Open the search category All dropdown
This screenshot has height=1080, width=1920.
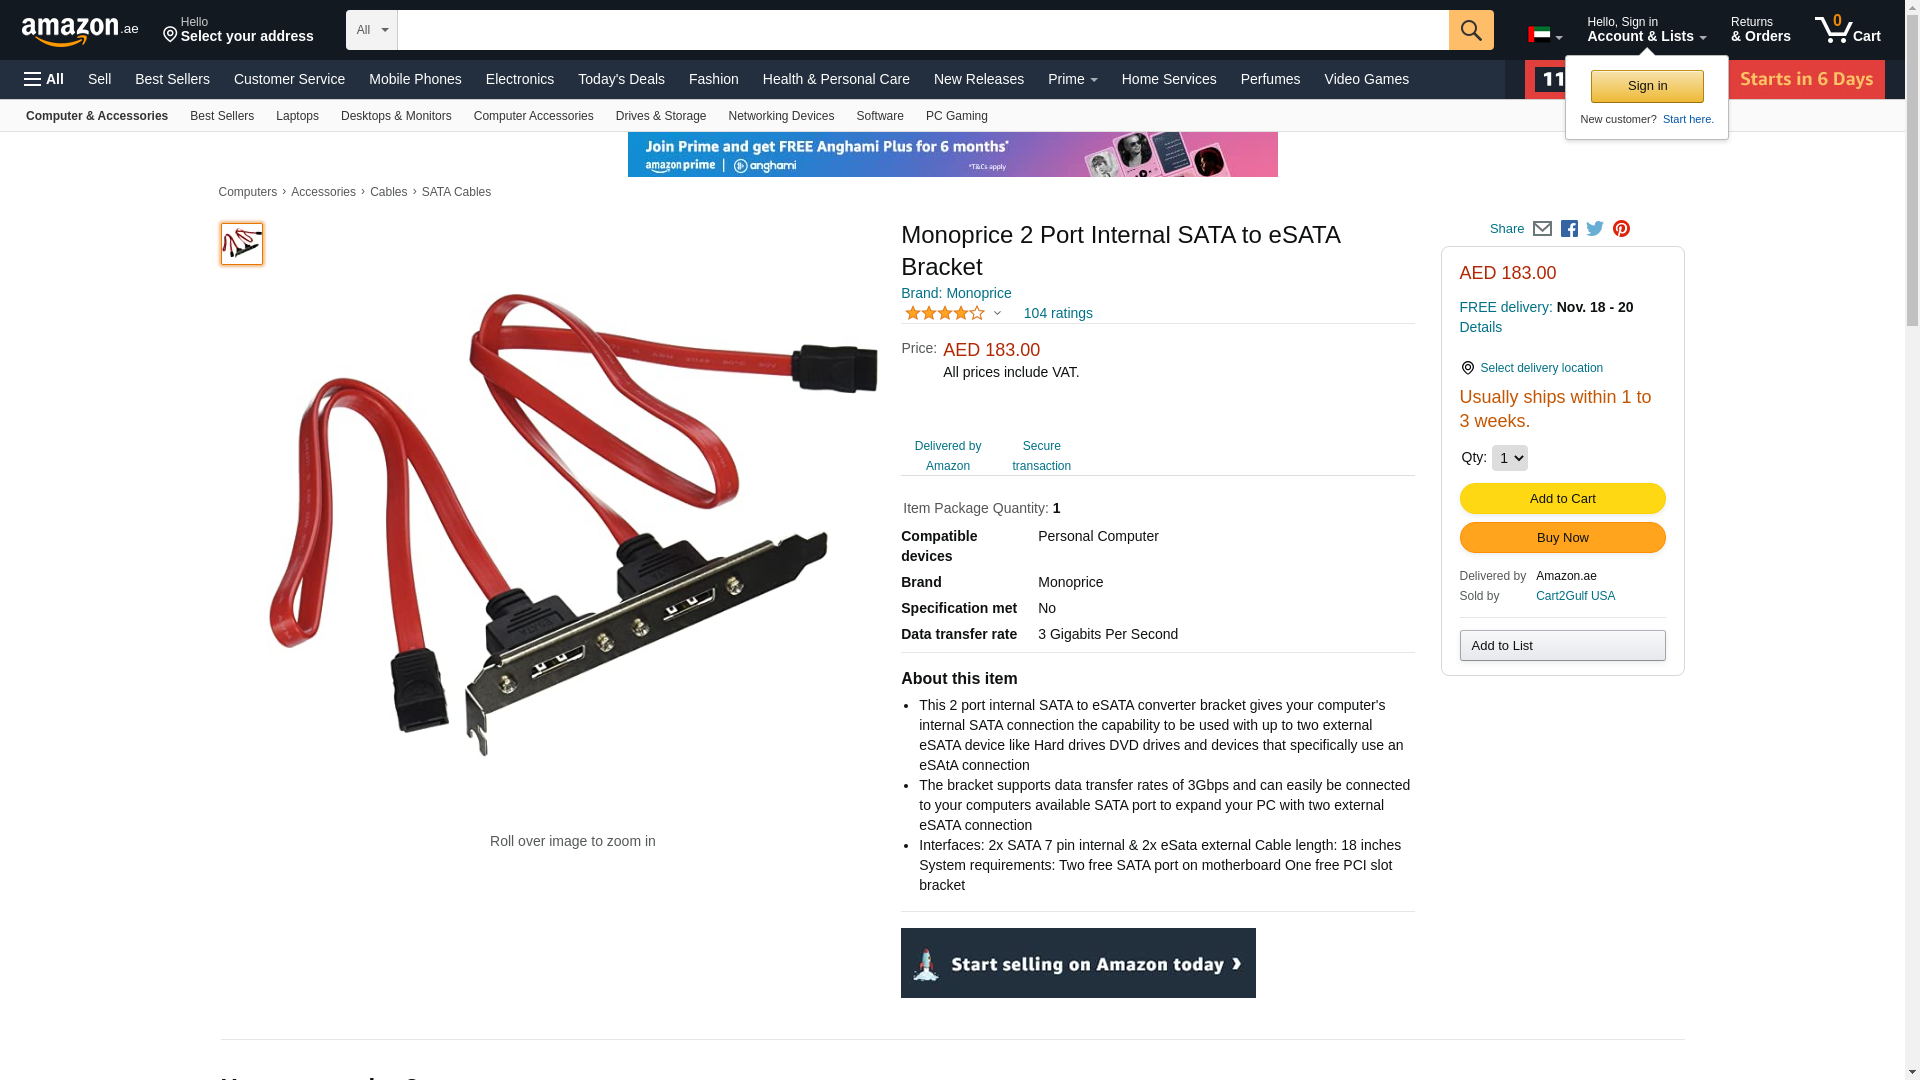click(x=372, y=30)
